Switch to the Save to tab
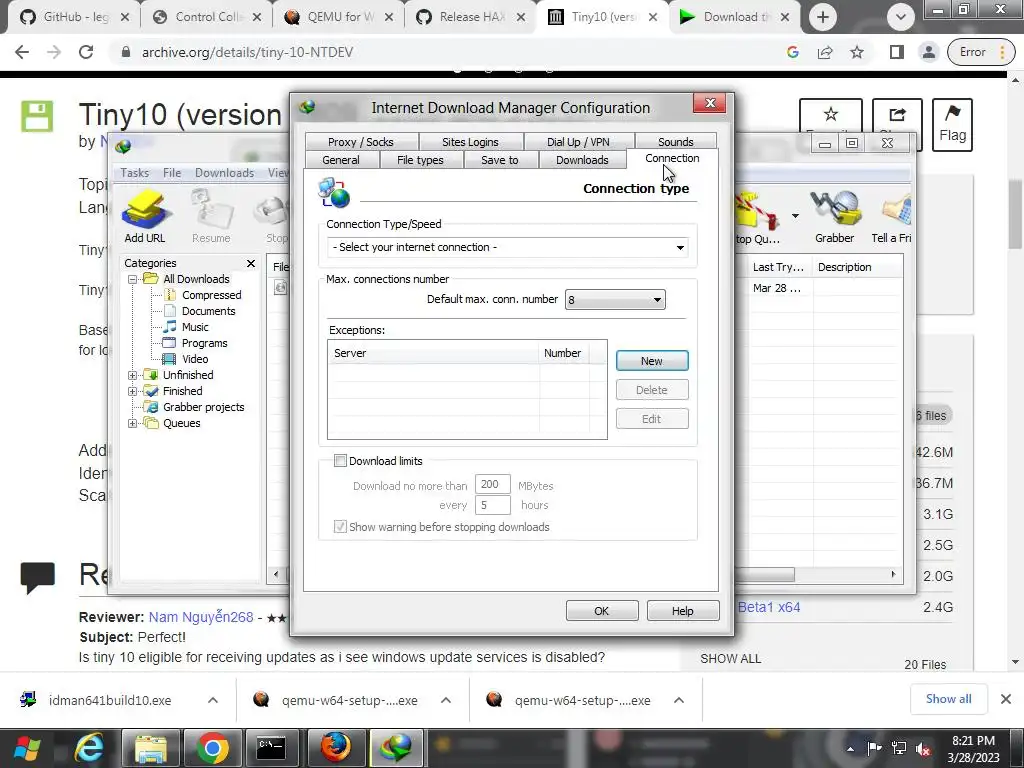1024x768 pixels. 500,160
